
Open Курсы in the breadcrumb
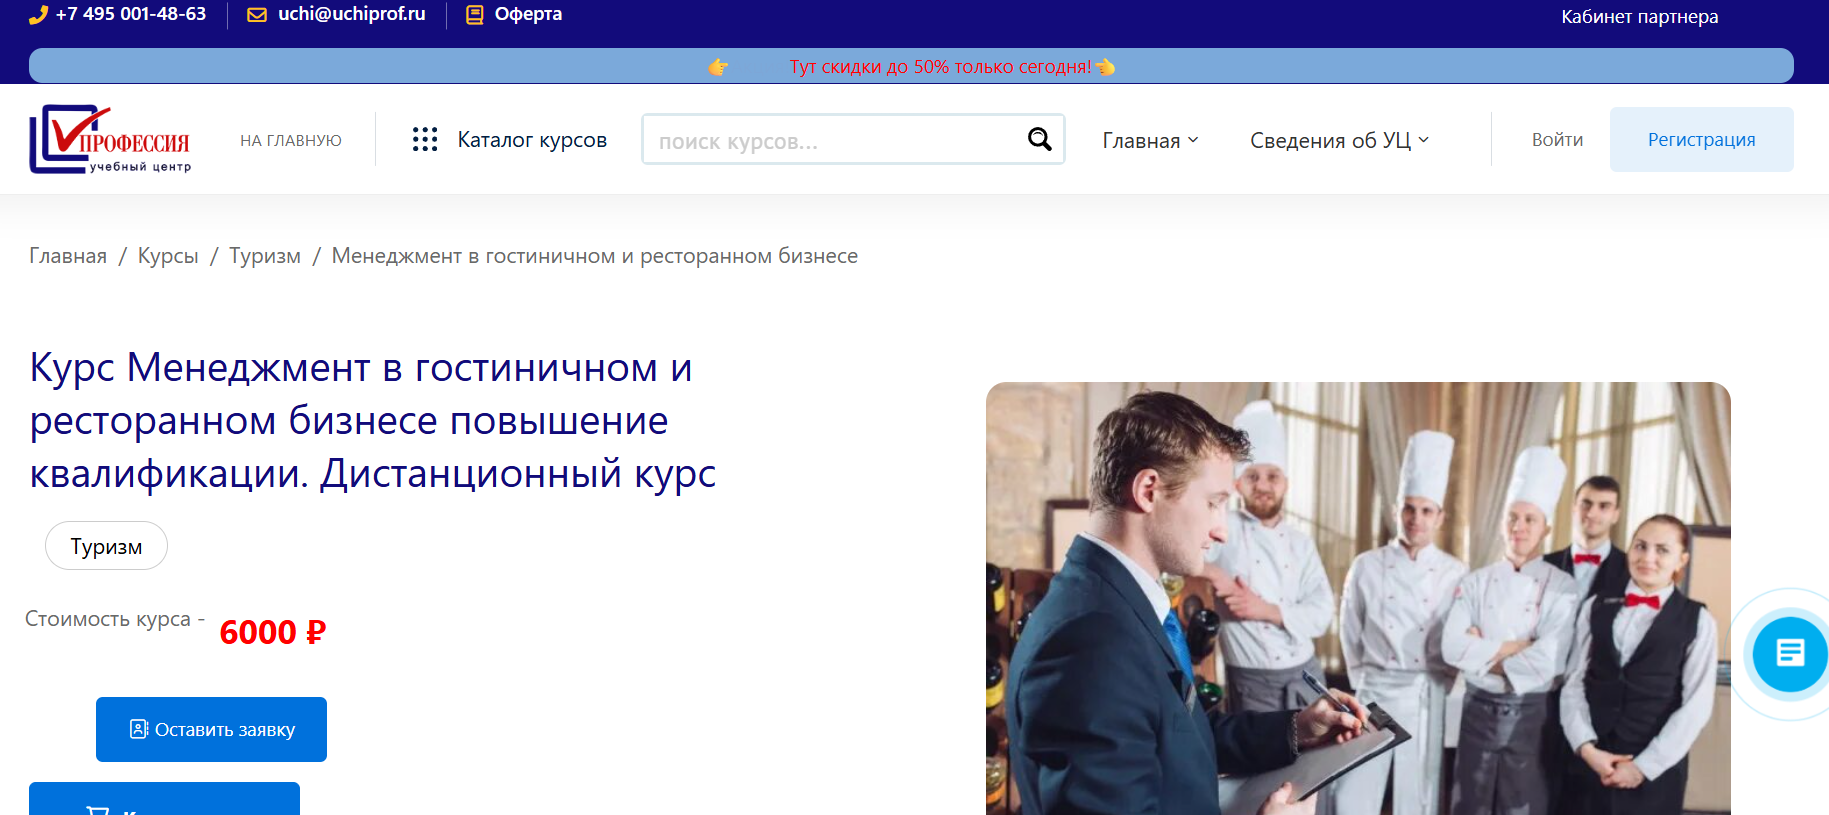168,256
